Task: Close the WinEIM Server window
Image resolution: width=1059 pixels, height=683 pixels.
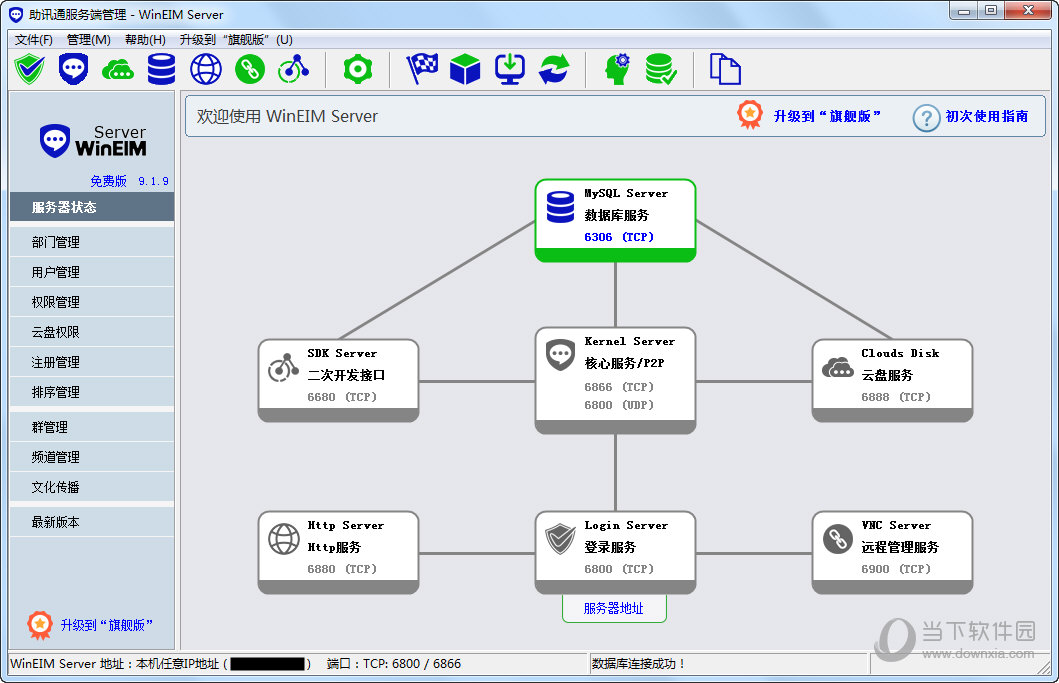Action: [1029, 10]
